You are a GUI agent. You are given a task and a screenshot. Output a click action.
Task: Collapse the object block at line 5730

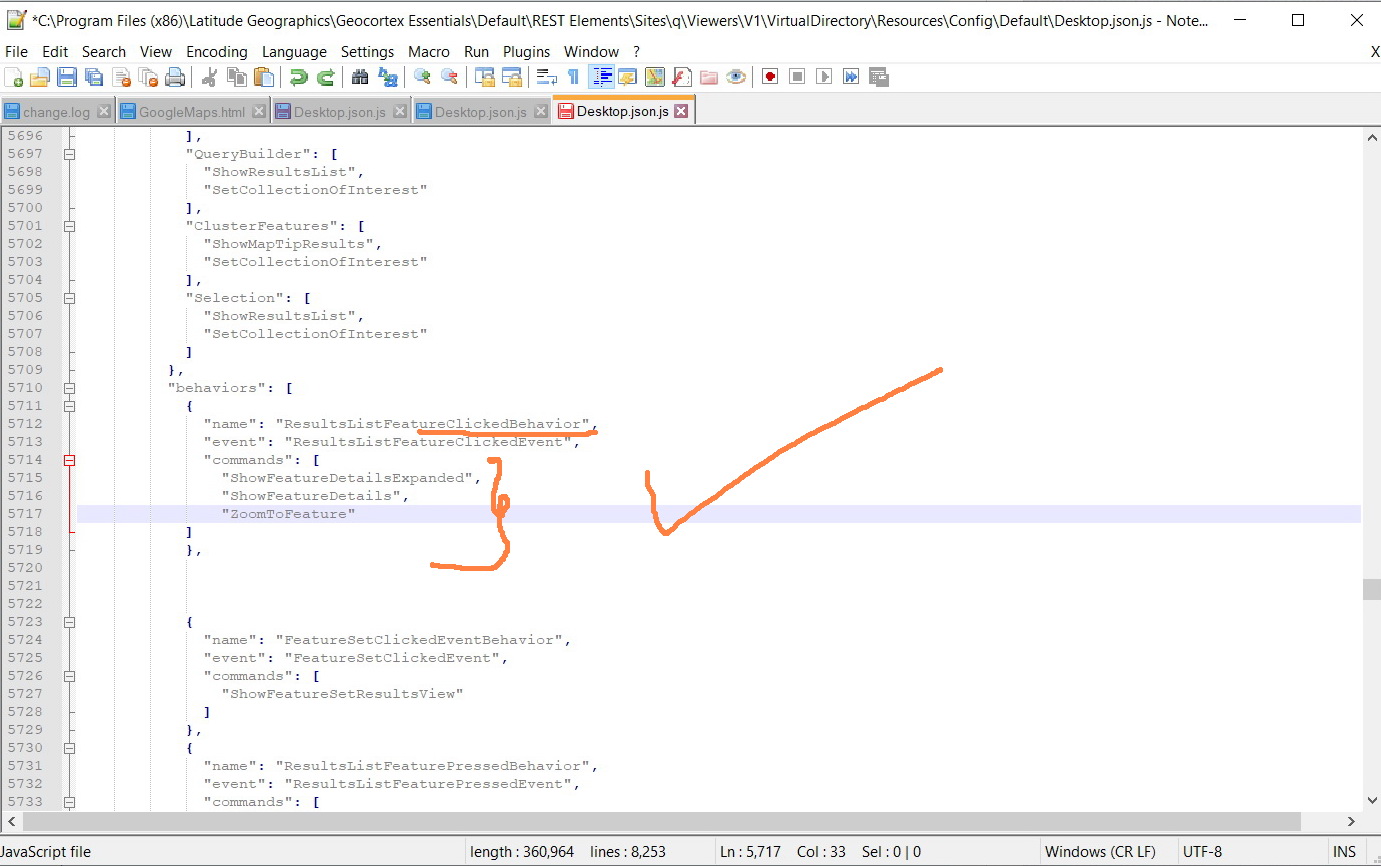(x=70, y=748)
